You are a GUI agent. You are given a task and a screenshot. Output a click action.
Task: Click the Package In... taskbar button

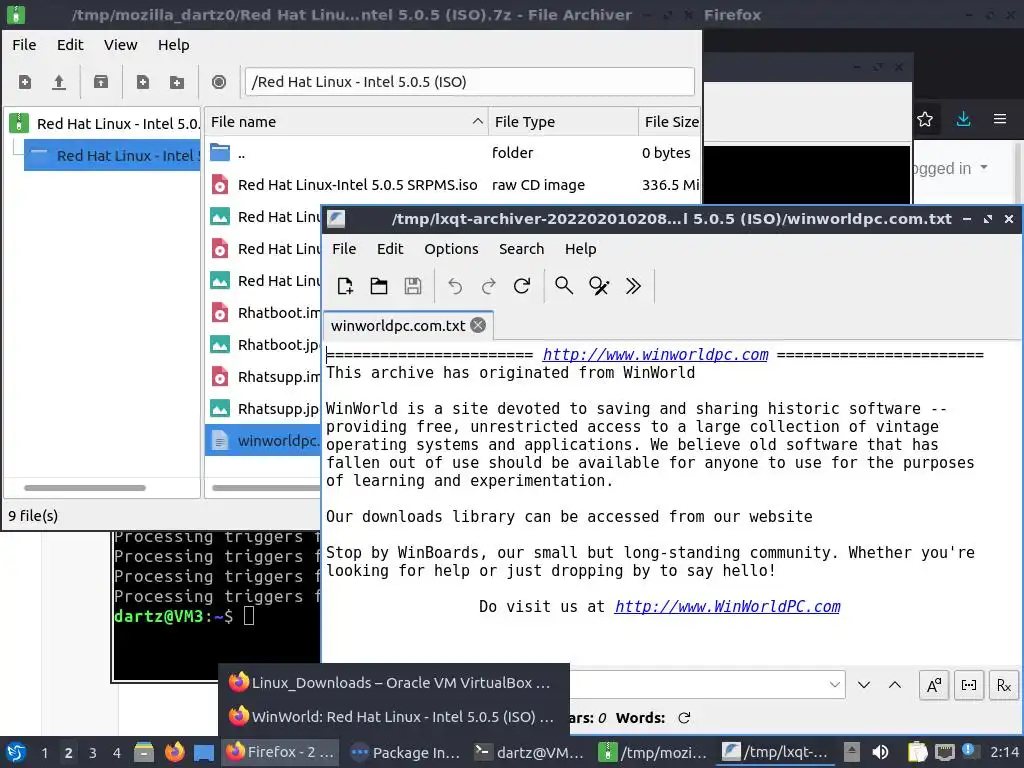(x=405, y=752)
